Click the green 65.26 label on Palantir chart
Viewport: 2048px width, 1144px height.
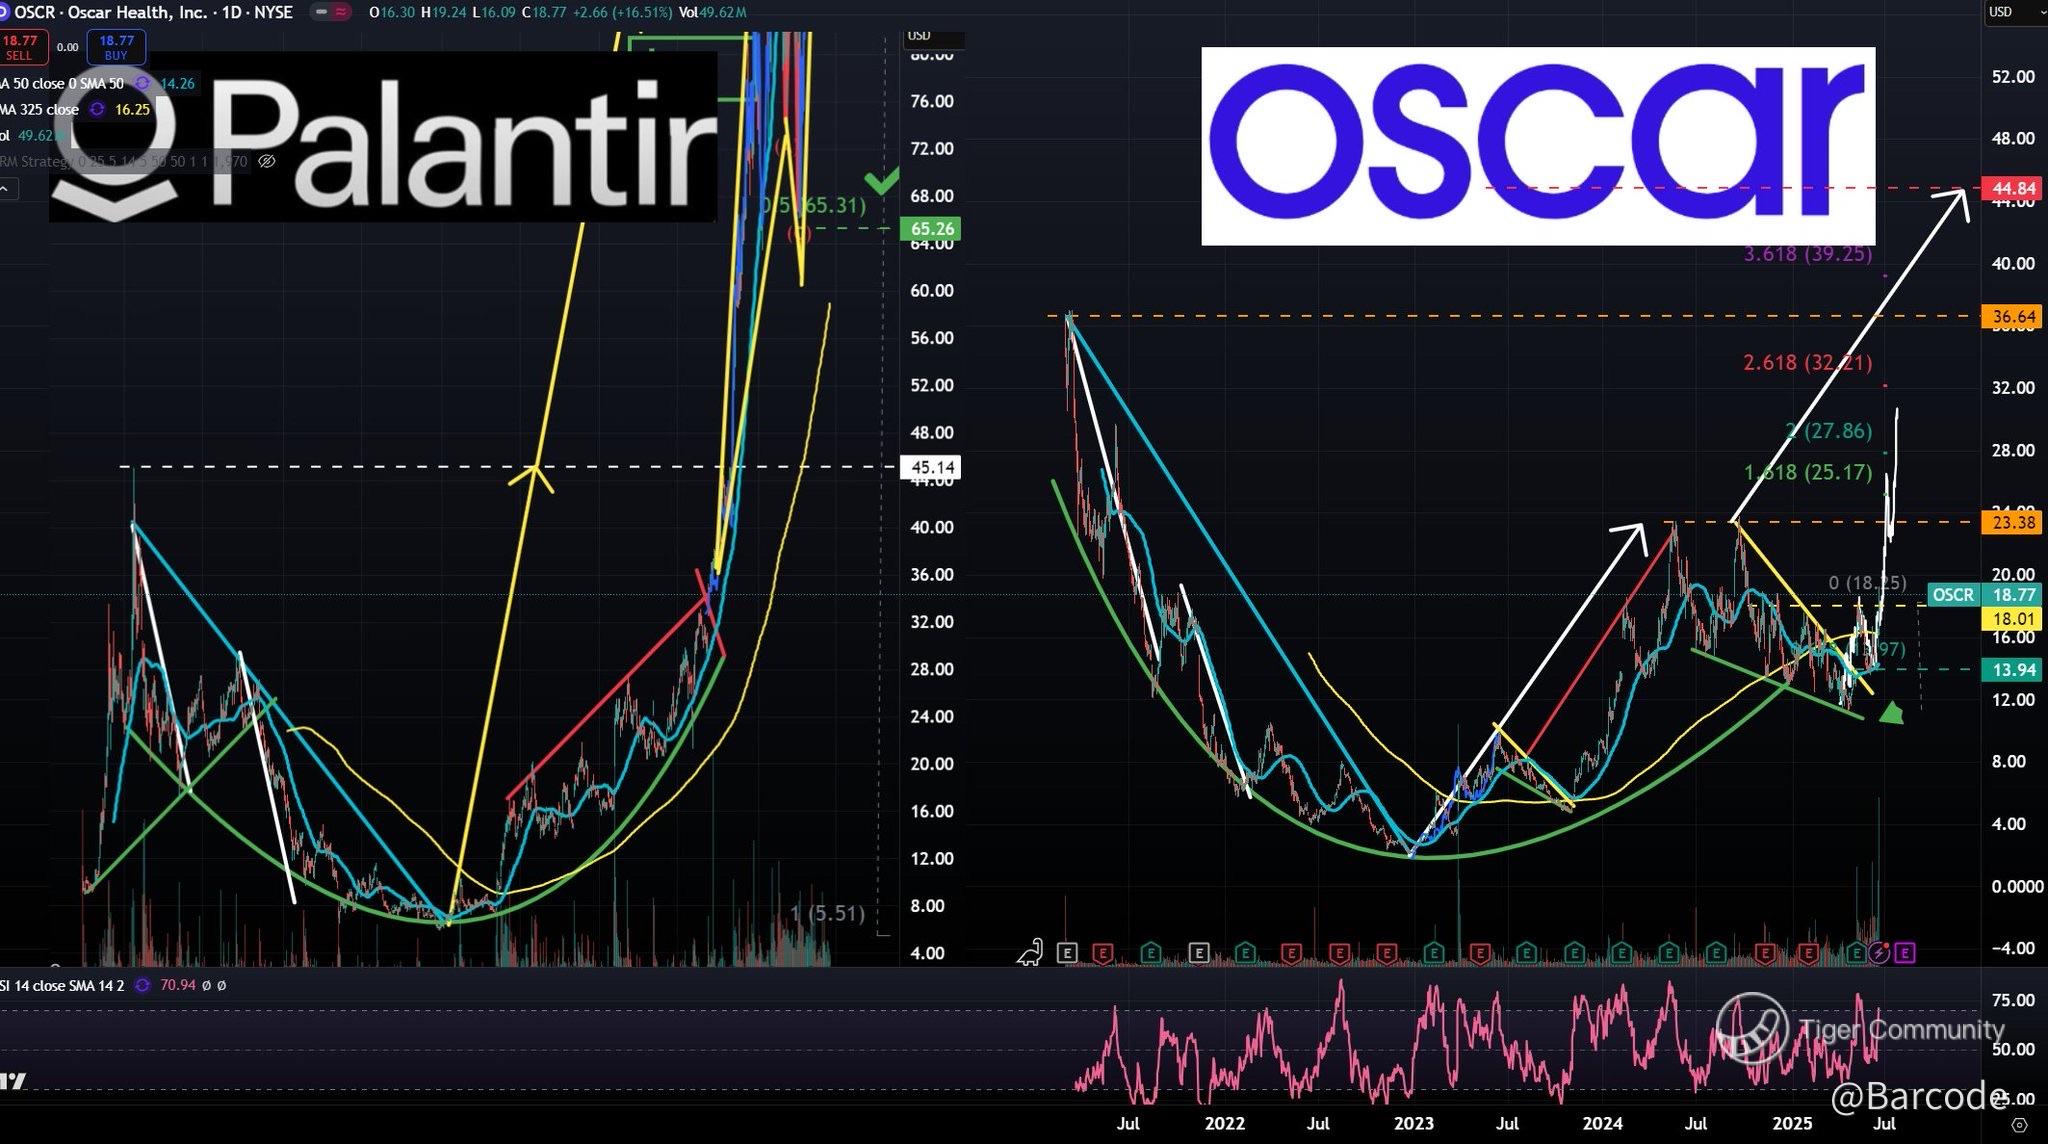point(930,229)
